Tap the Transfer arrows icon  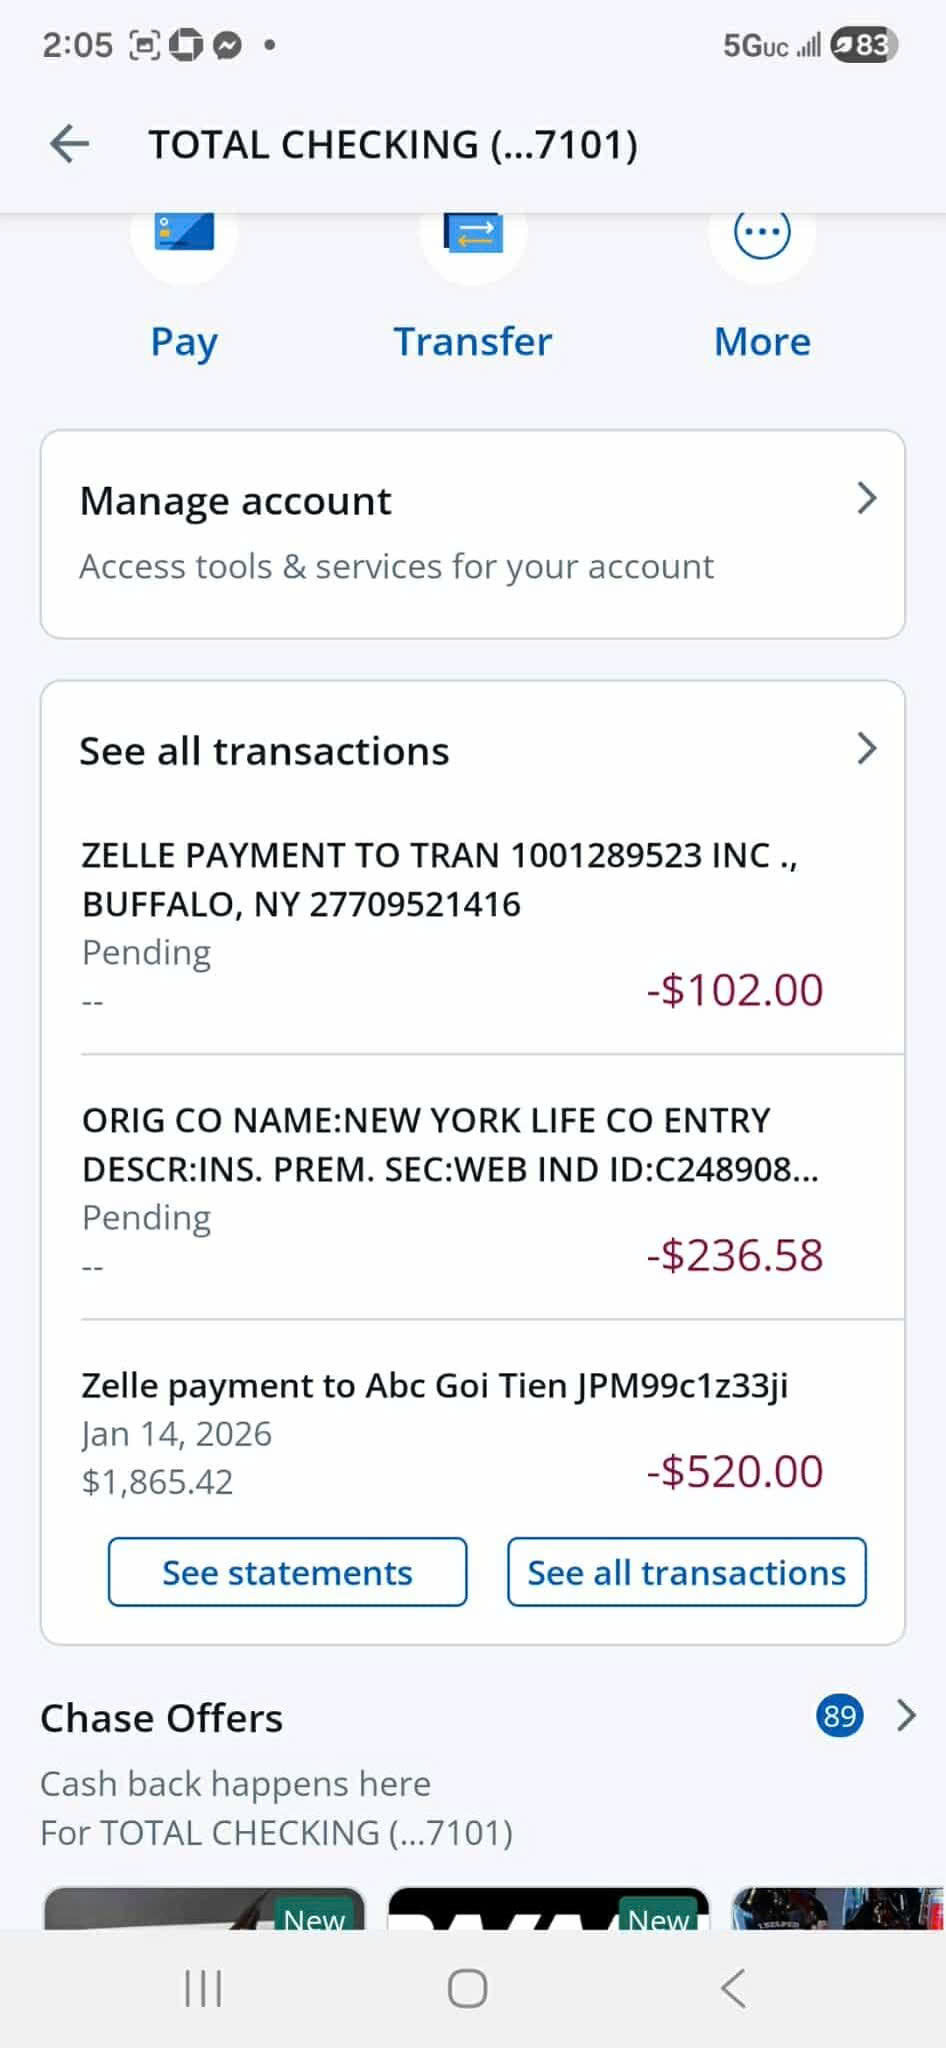click(473, 232)
